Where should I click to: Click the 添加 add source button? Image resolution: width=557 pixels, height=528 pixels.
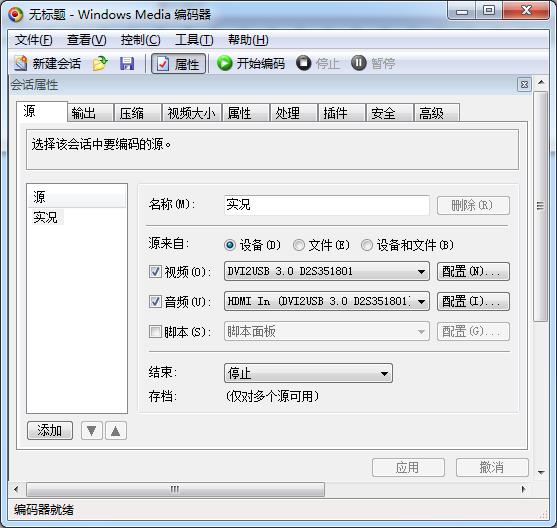pyautogui.click(x=50, y=431)
